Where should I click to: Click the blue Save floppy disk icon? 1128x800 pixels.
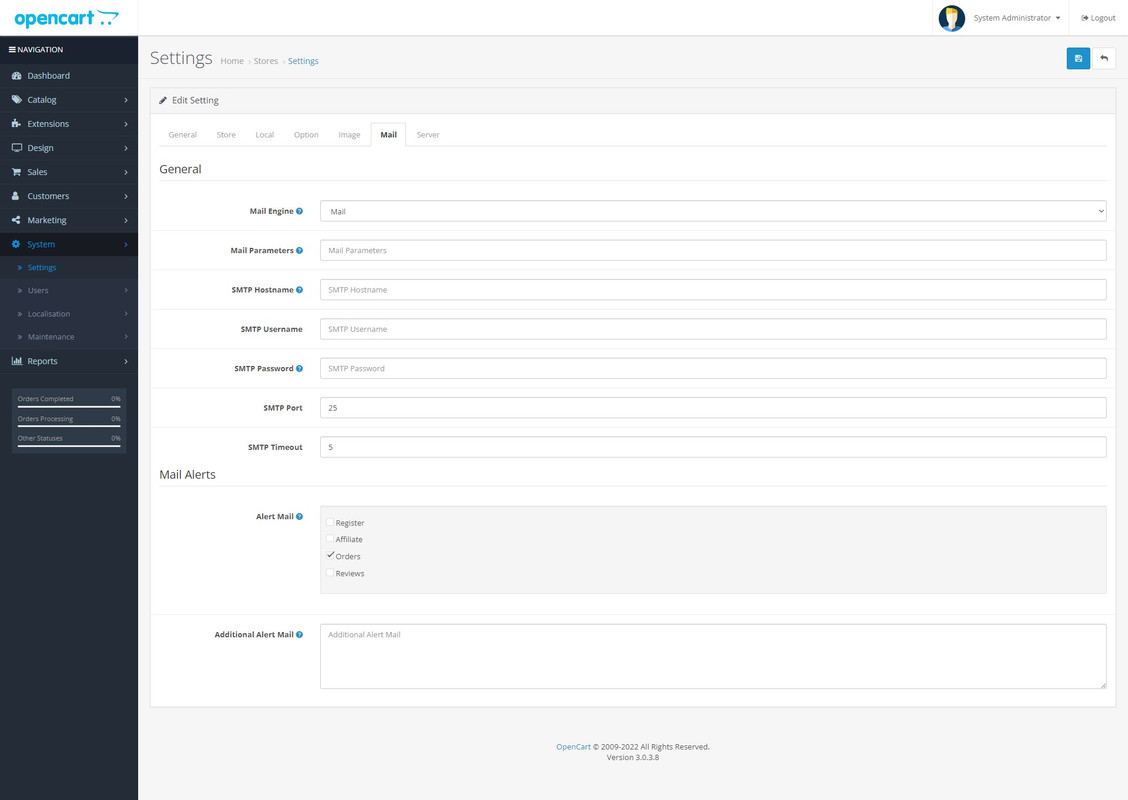[1078, 58]
